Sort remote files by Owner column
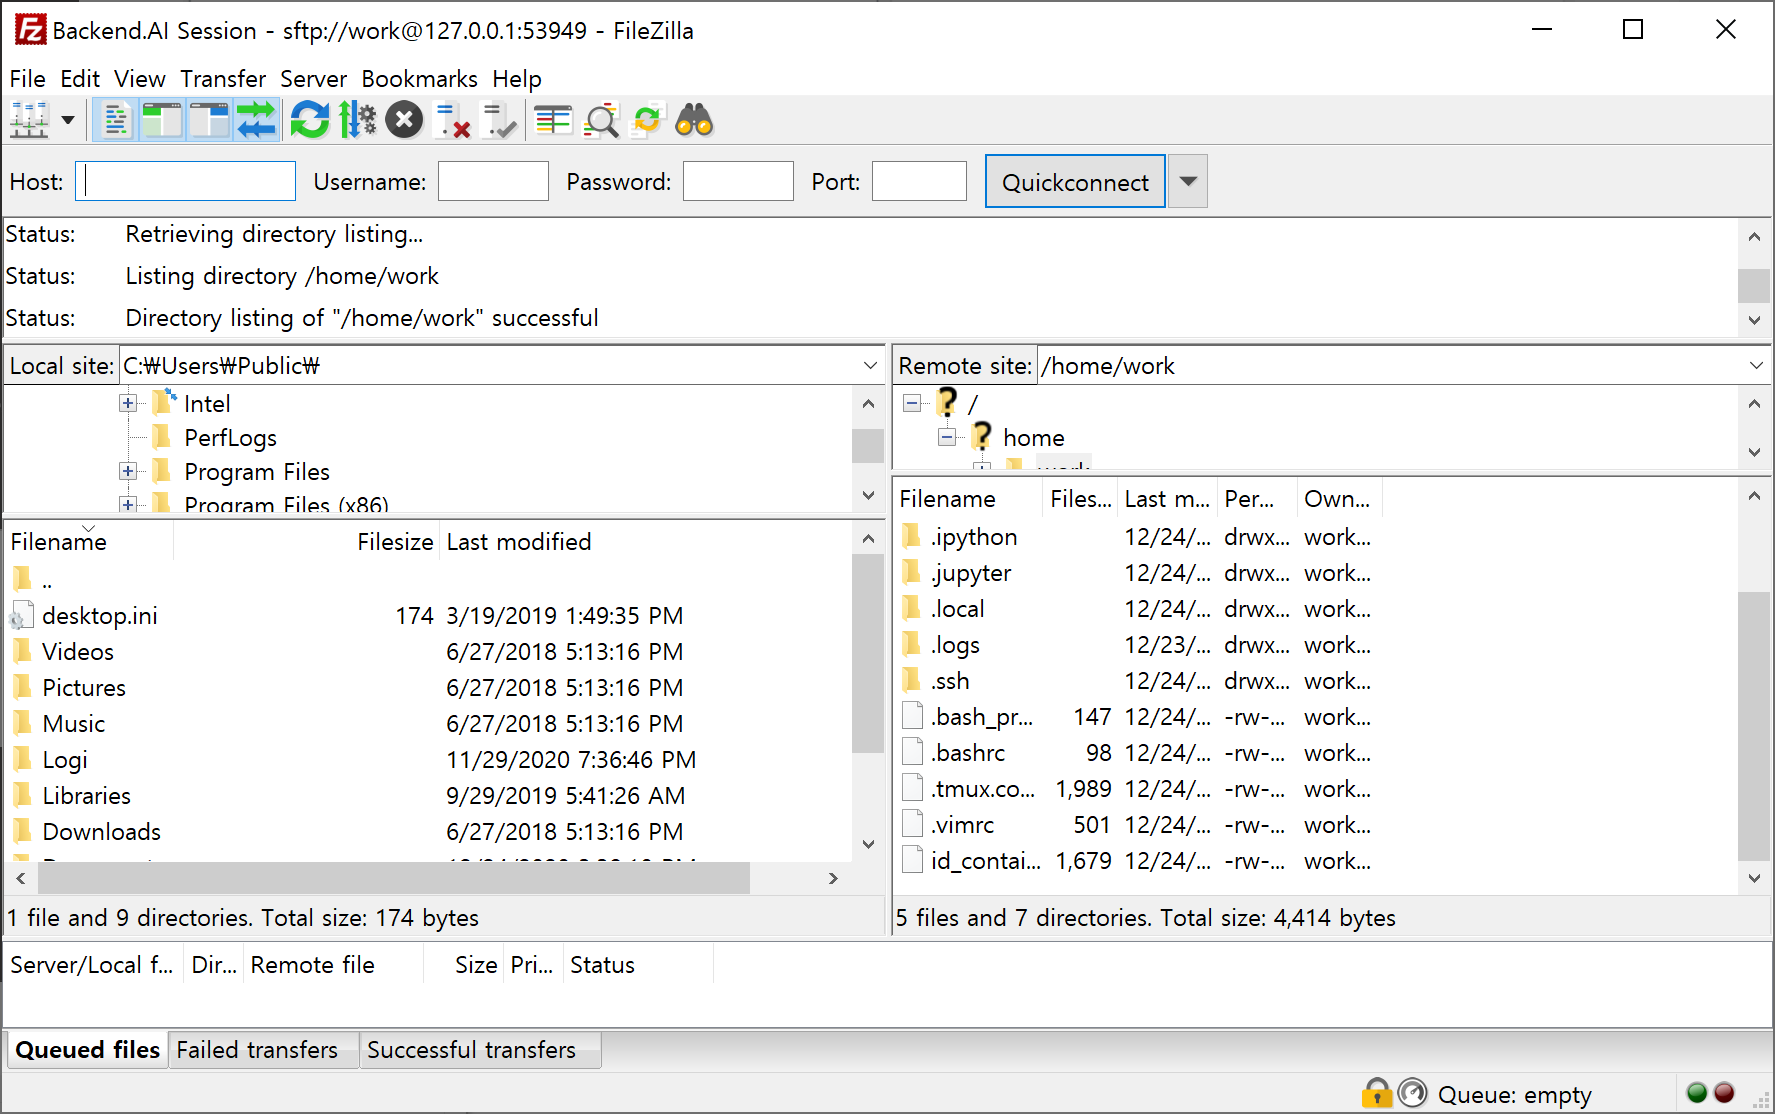 click(x=1337, y=499)
